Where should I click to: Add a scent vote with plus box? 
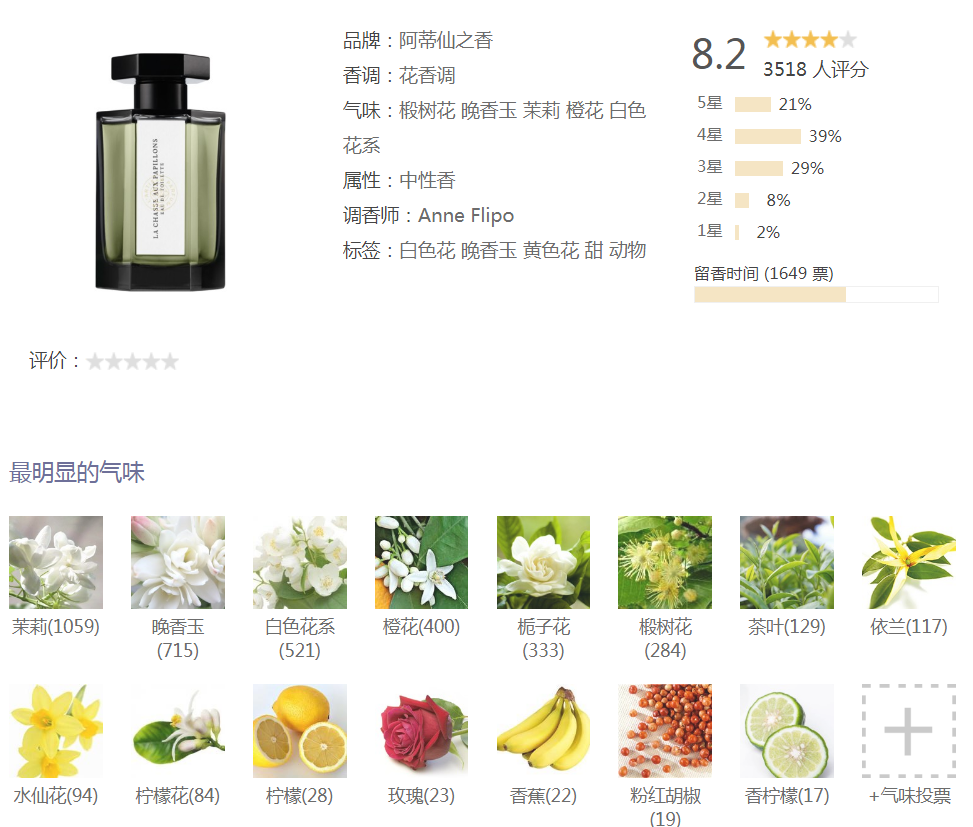click(908, 731)
